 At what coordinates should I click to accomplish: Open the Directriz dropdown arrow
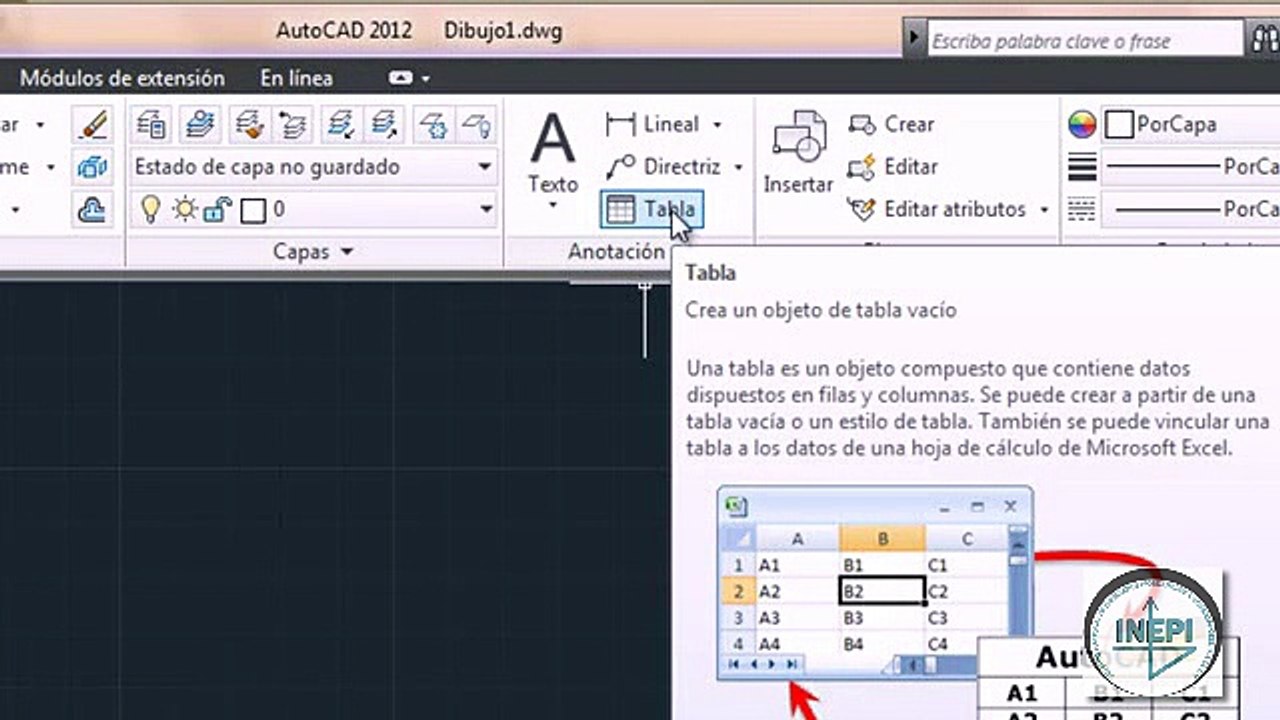[739, 167]
